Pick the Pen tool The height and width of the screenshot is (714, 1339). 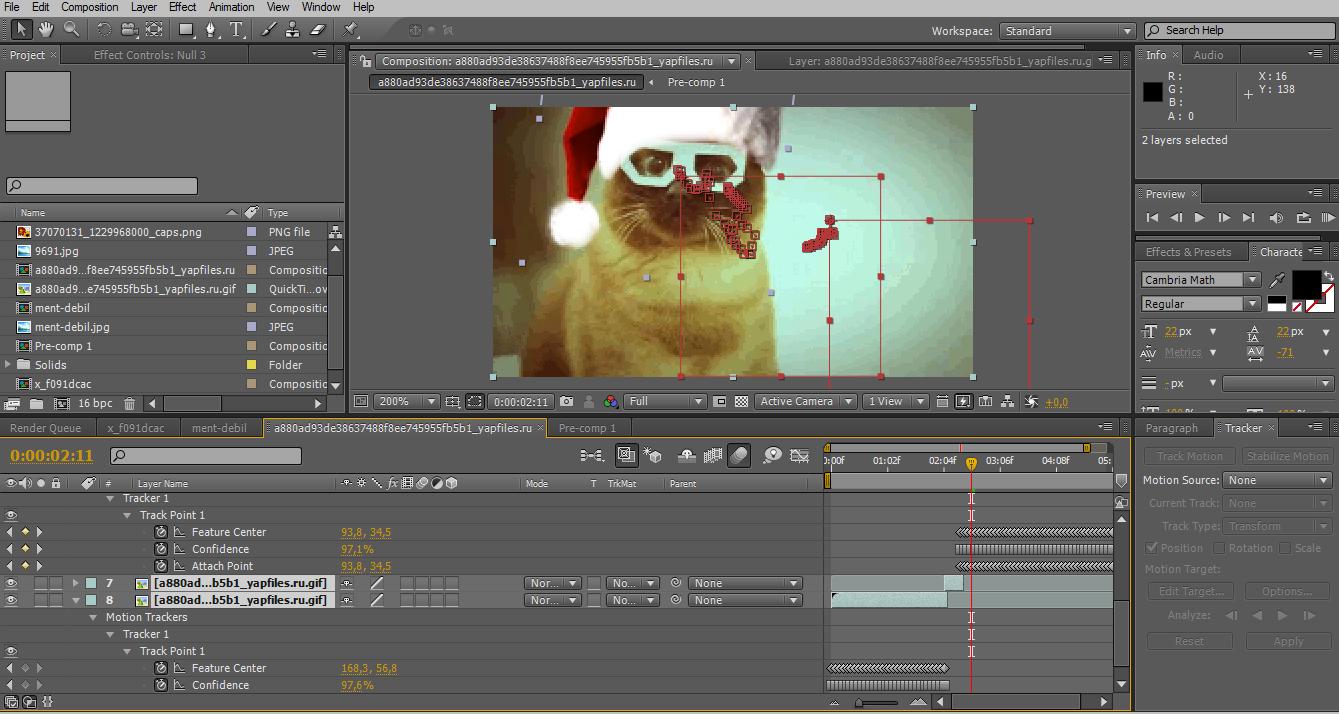pos(214,30)
